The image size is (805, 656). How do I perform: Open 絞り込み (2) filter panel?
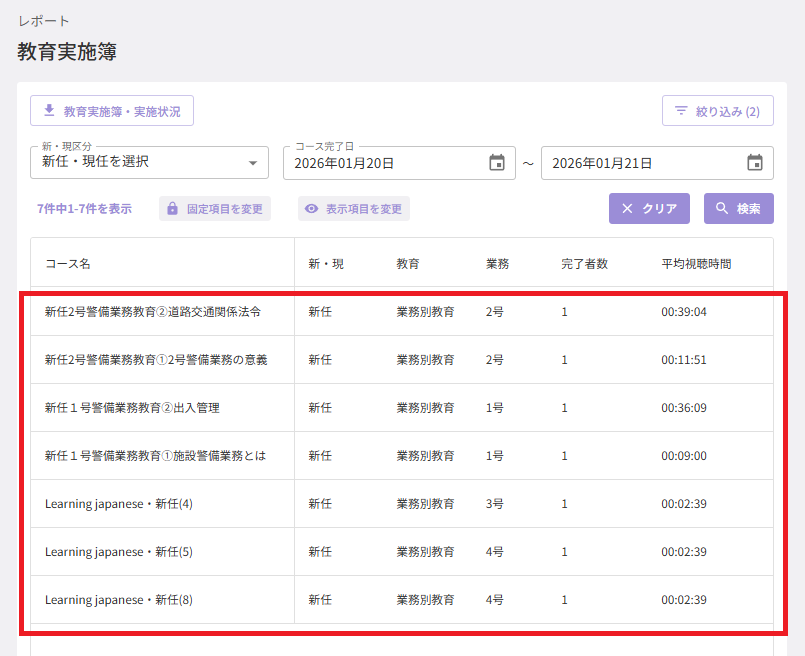[718, 110]
